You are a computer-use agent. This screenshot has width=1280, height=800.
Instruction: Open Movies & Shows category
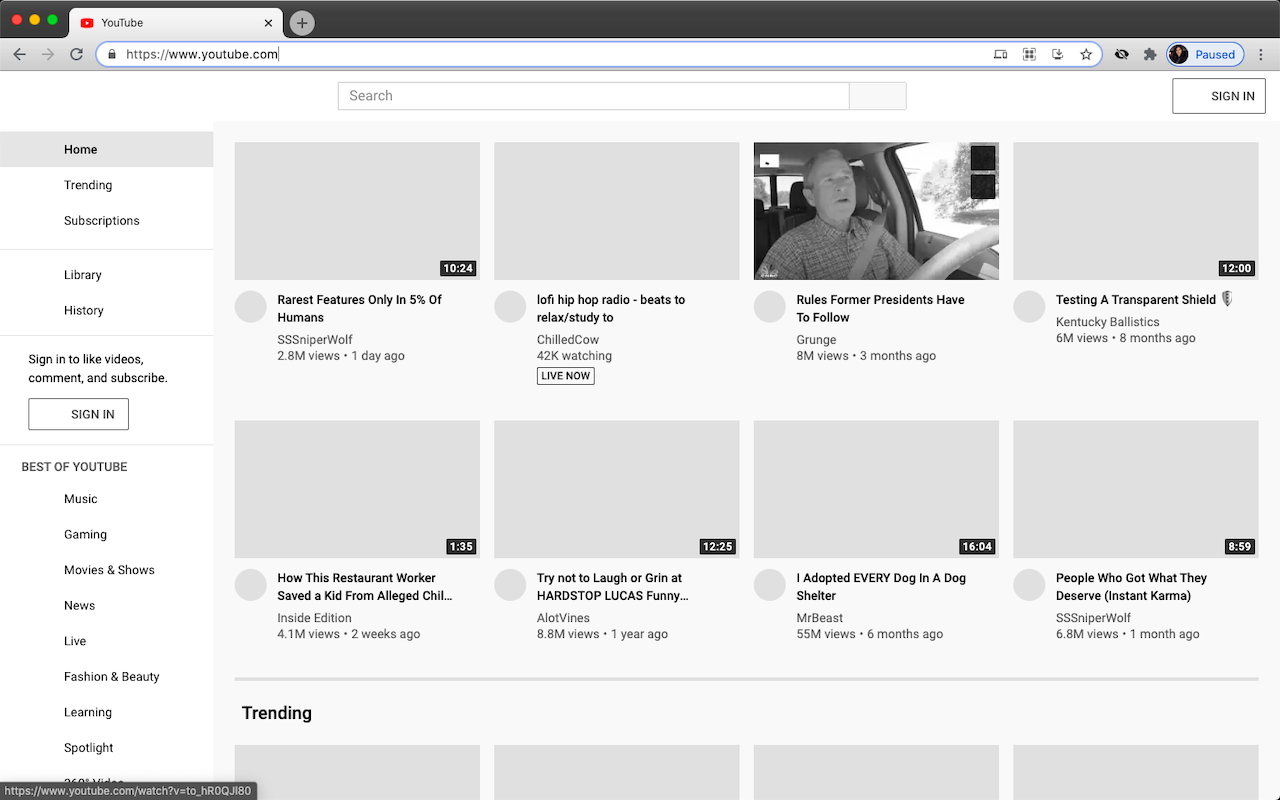pos(106,570)
